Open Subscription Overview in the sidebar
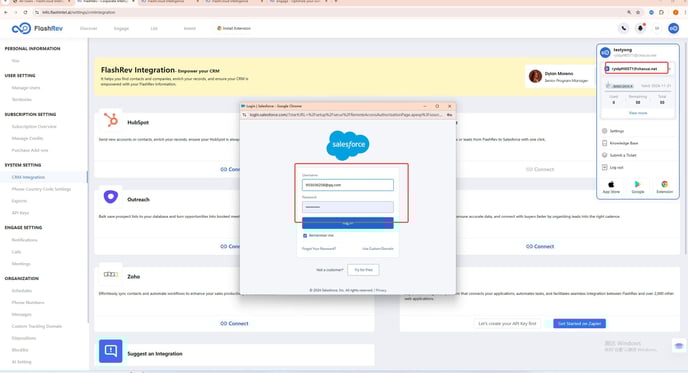The height and width of the screenshot is (373, 688). coord(34,126)
